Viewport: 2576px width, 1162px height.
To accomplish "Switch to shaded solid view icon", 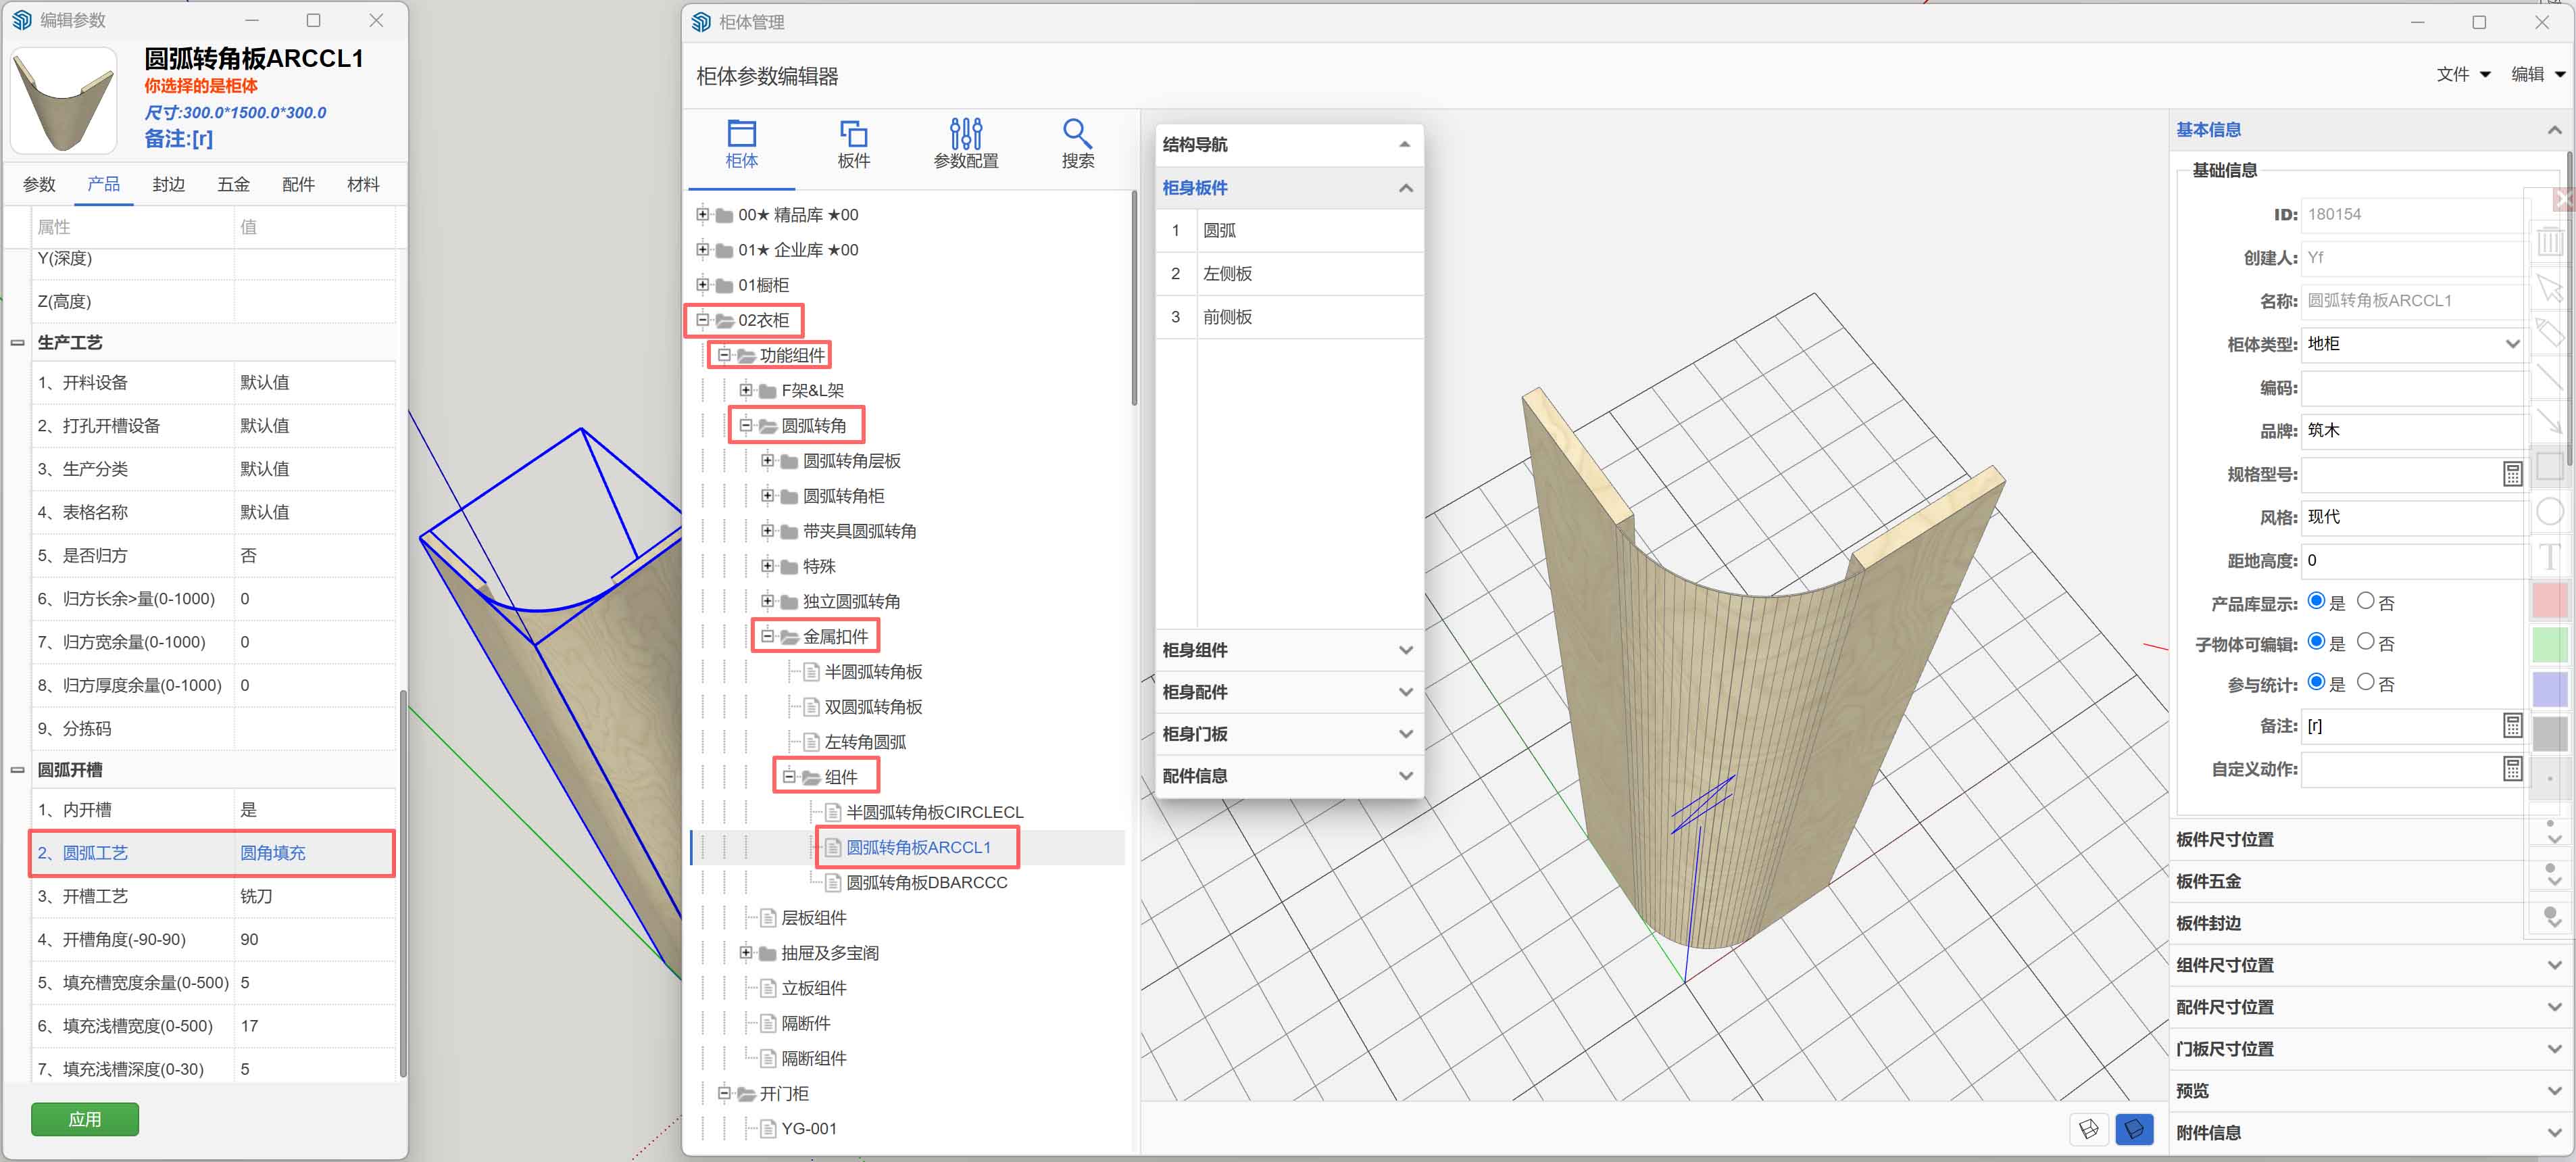I will coord(2134,1129).
